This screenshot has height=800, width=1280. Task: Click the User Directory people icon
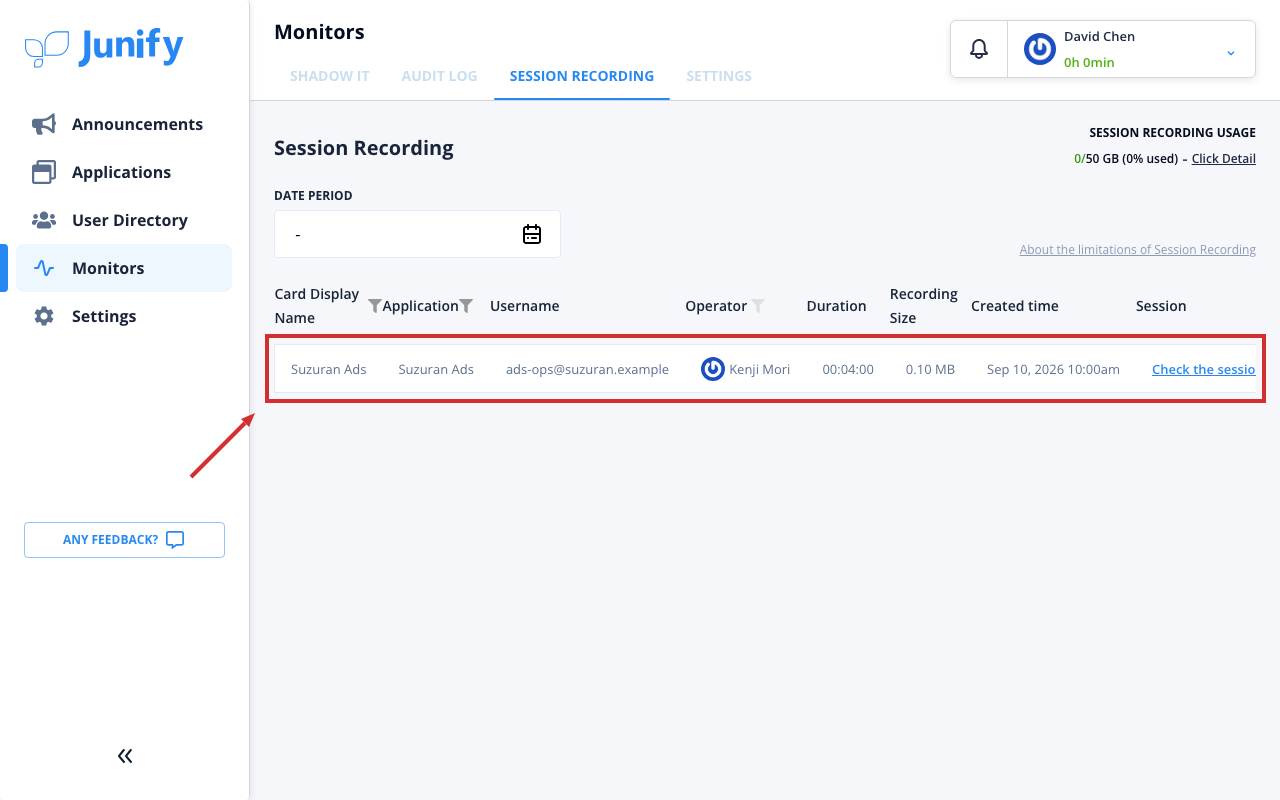(x=44, y=220)
